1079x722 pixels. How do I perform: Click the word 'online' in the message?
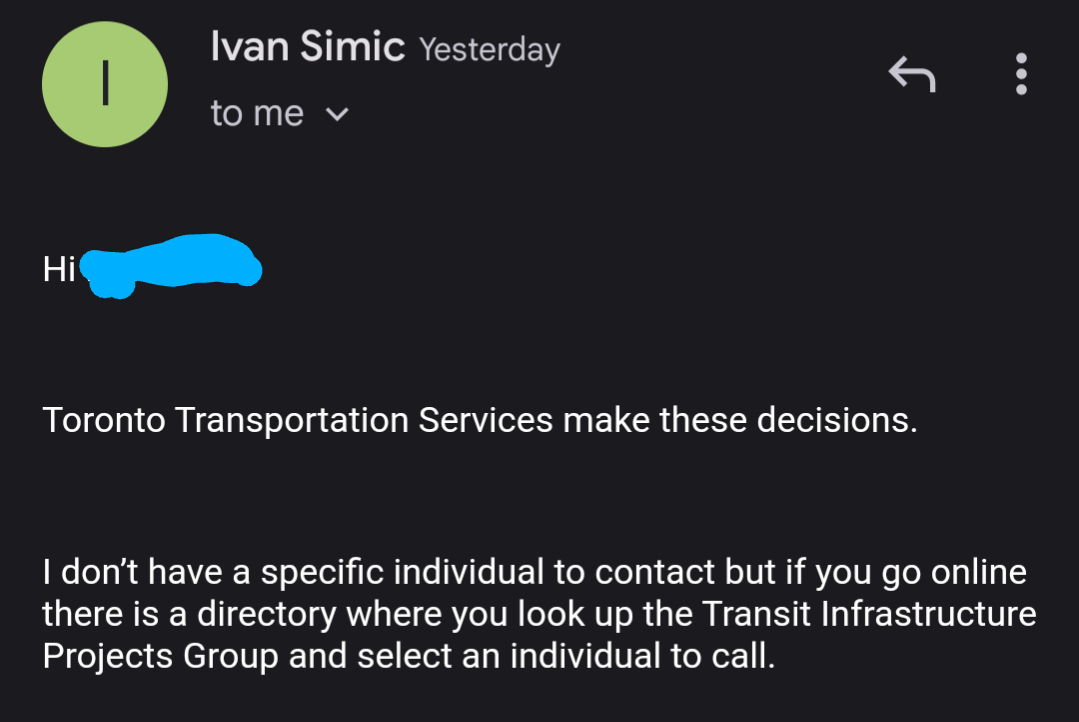point(978,573)
